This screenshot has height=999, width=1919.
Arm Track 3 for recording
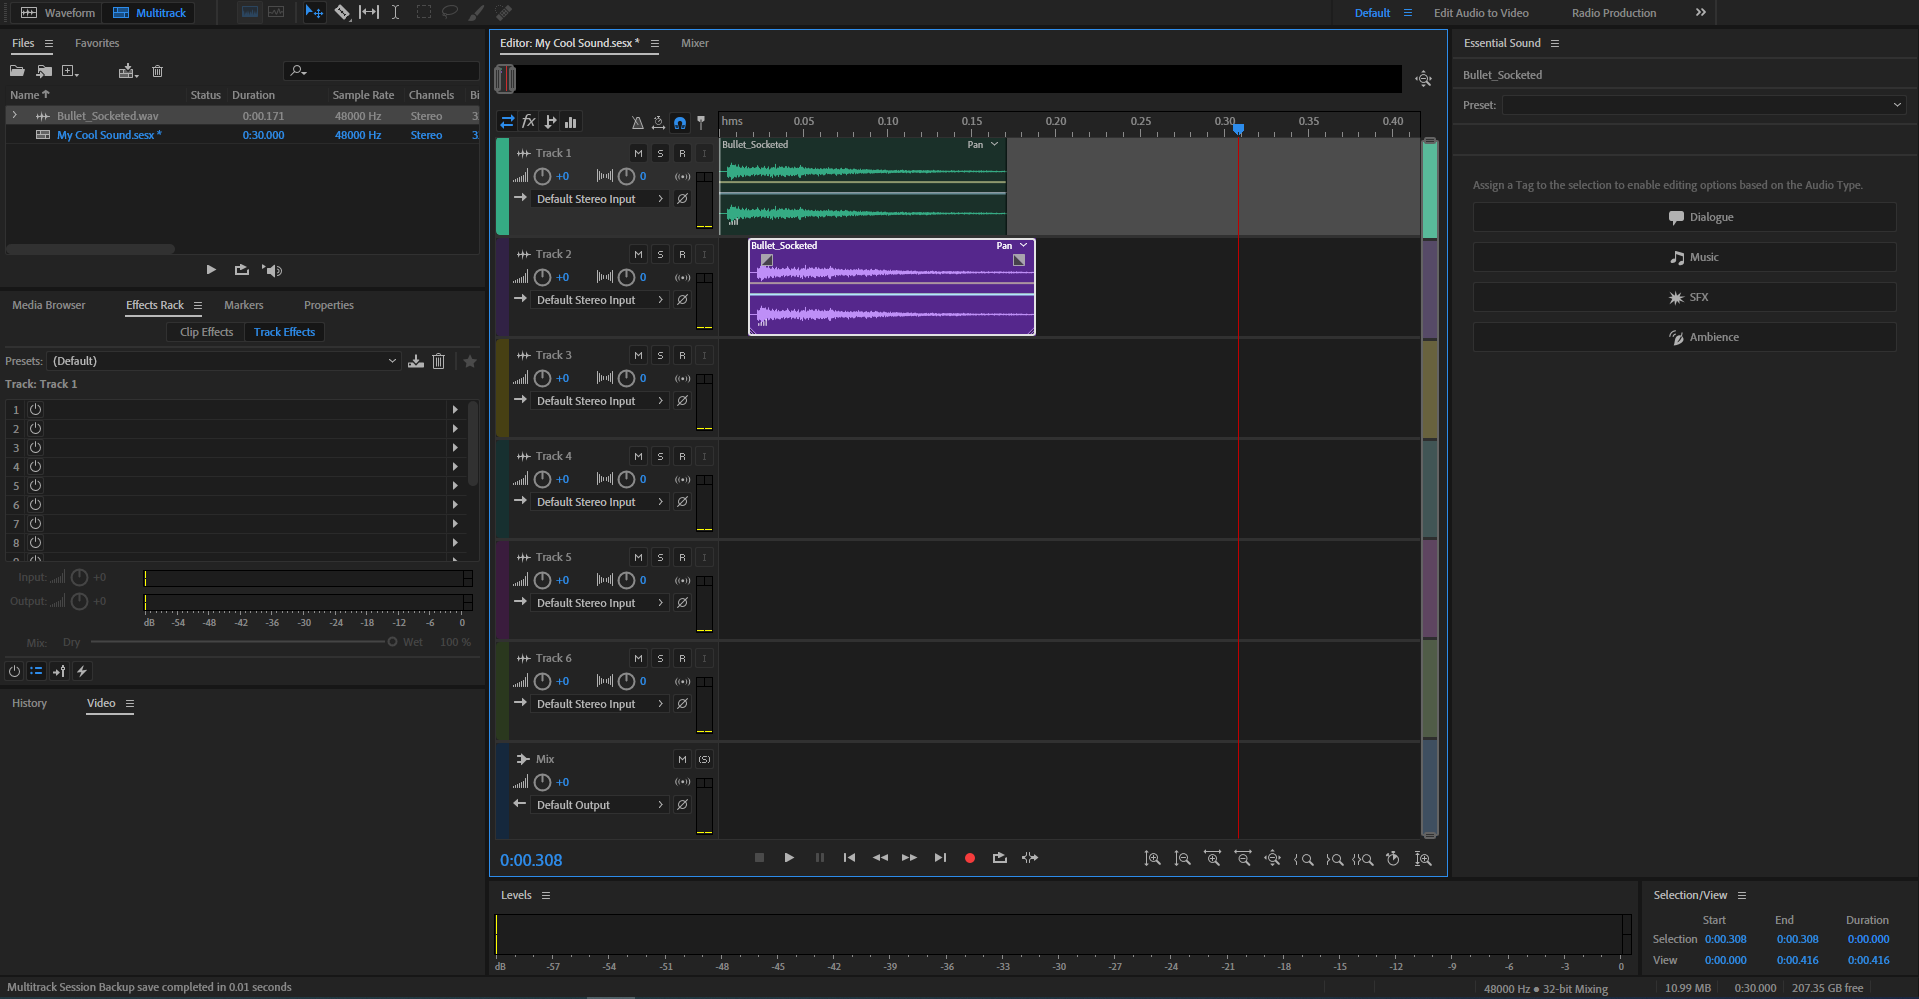tap(682, 355)
